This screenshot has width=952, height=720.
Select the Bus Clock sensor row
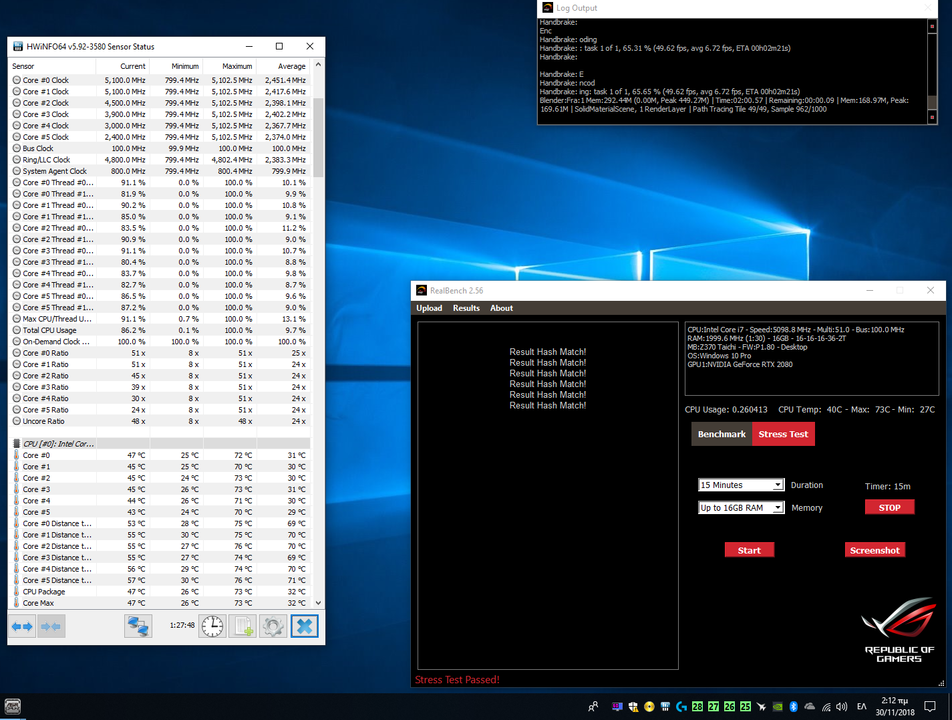point(160,148)
